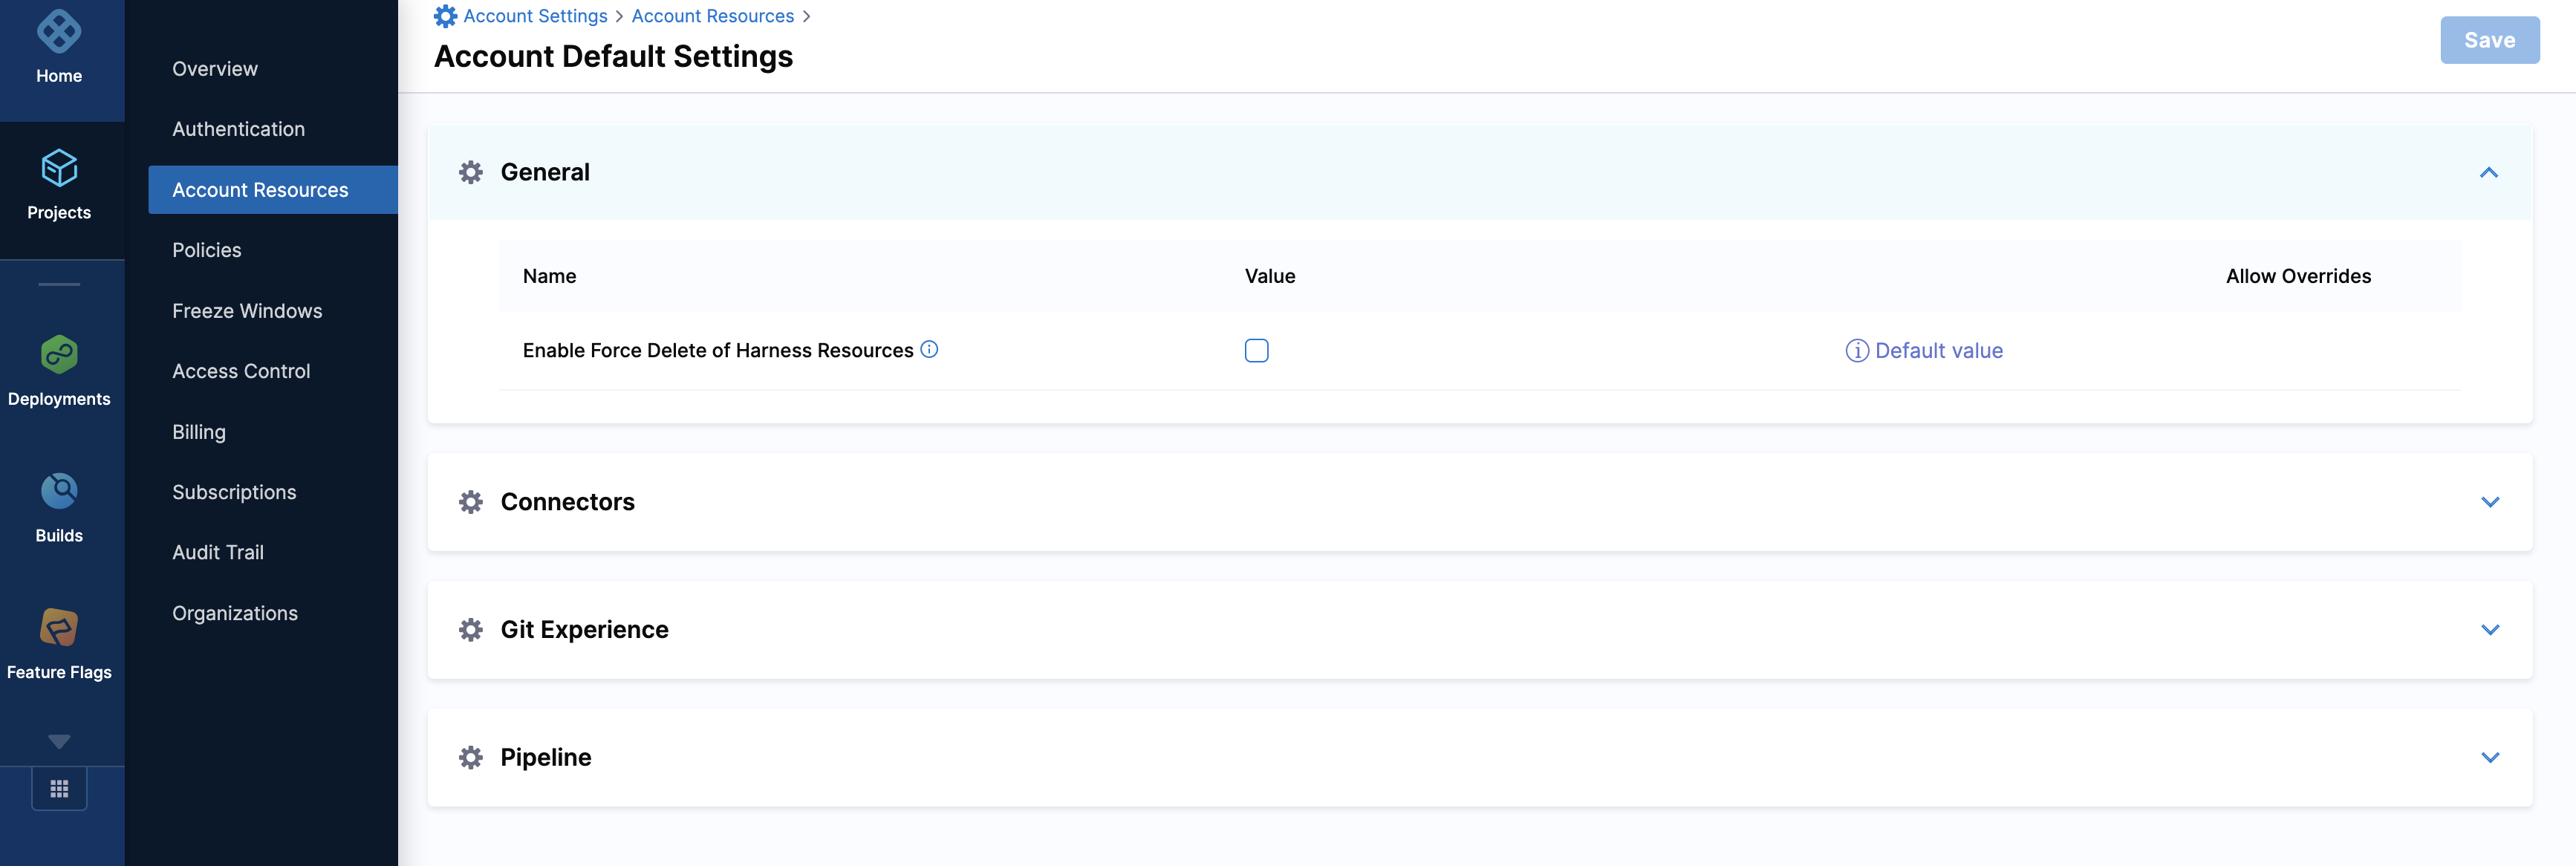
Task: Open the Builds module icon
Action: tap(59, 491)
